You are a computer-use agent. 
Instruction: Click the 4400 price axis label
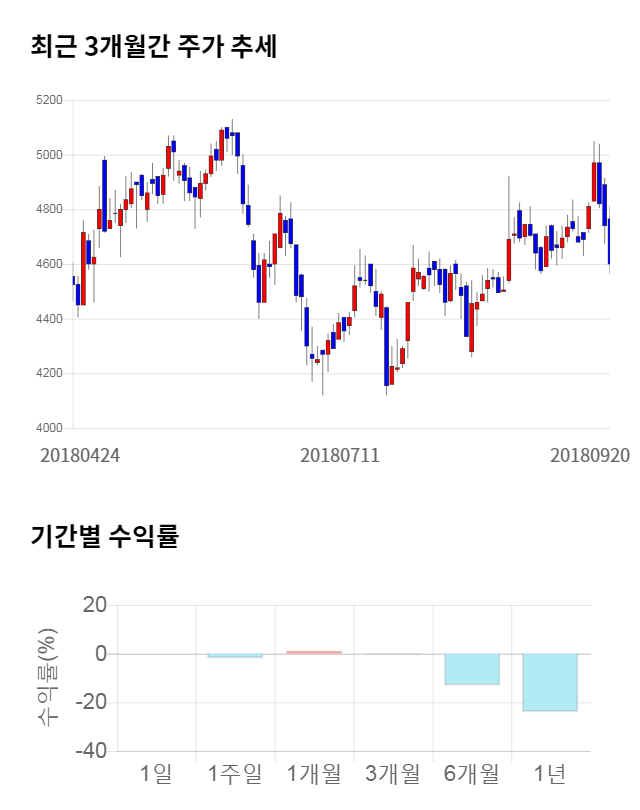pyautogui.click(x=49, y=319)
